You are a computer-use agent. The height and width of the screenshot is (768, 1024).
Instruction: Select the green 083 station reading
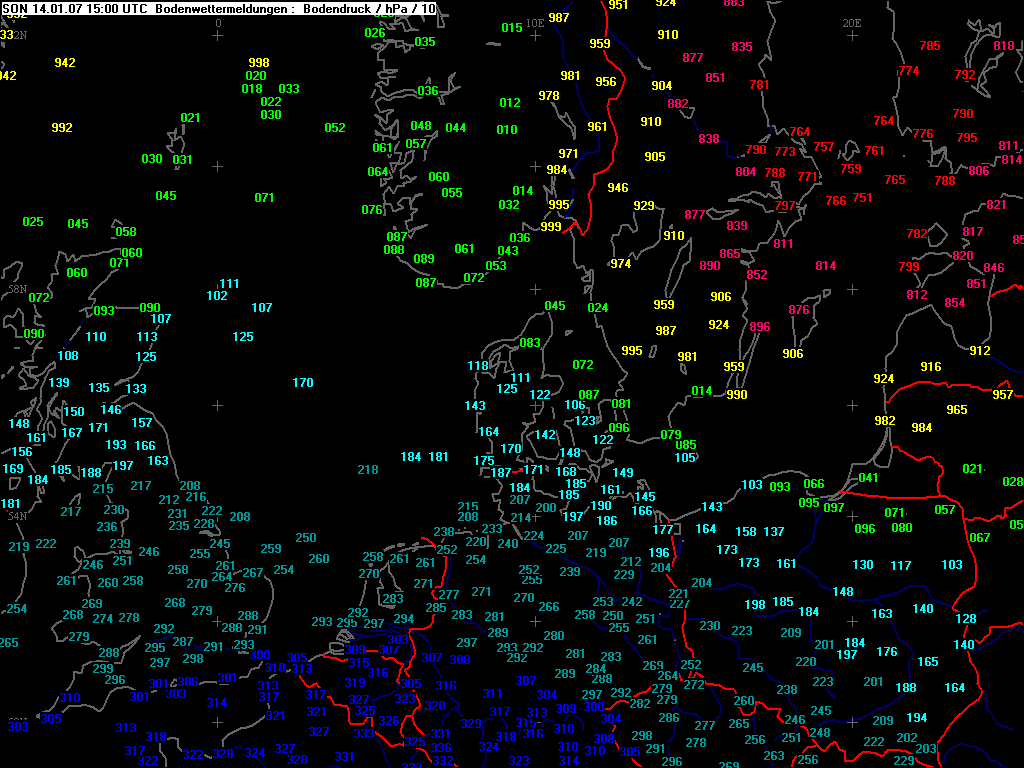point(530,343)
